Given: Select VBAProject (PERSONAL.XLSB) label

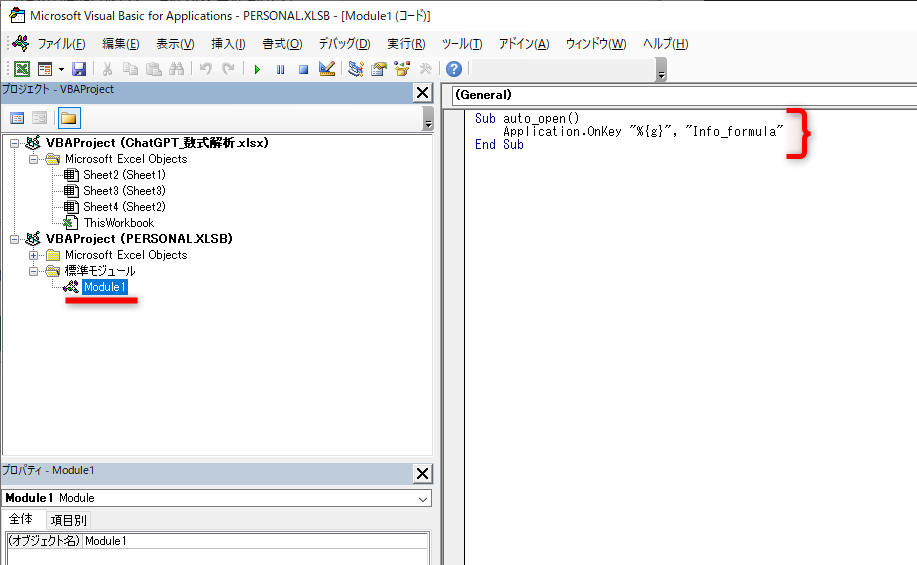Looking at the screenshot, I should tap(139, 239).
